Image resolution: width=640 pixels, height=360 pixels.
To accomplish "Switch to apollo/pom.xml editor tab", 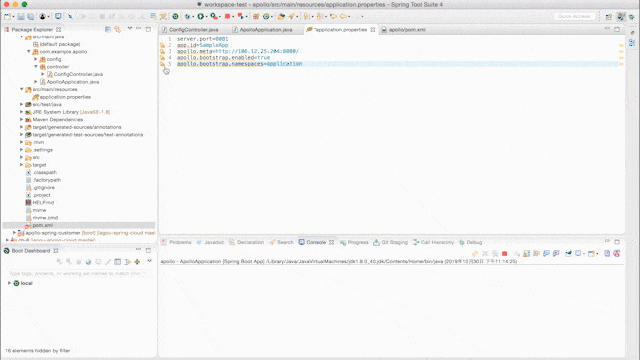I will tap(407, 30).
